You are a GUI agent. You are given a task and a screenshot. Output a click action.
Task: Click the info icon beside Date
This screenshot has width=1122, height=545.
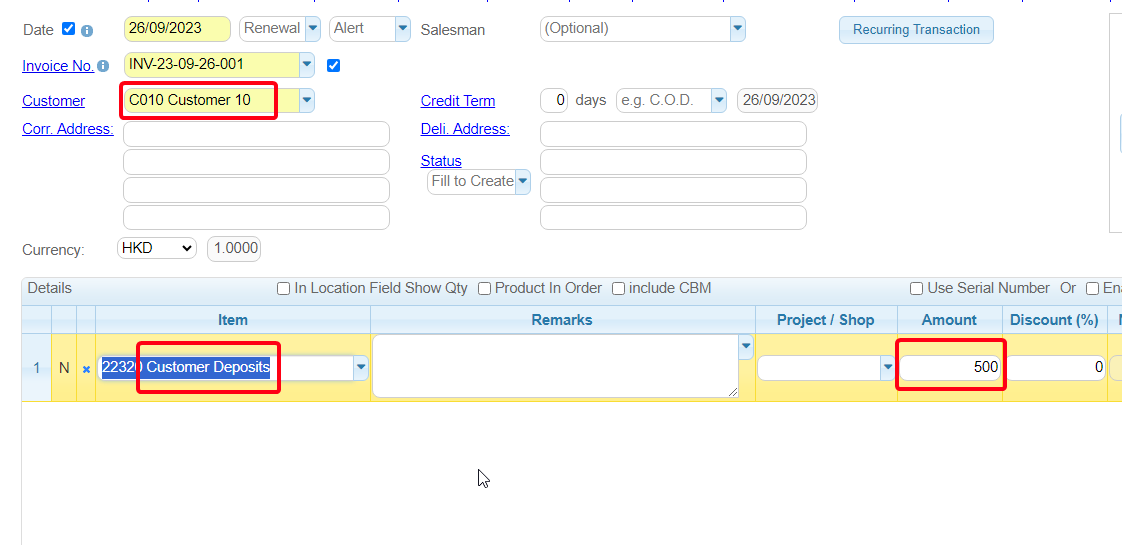pos(87,30)
